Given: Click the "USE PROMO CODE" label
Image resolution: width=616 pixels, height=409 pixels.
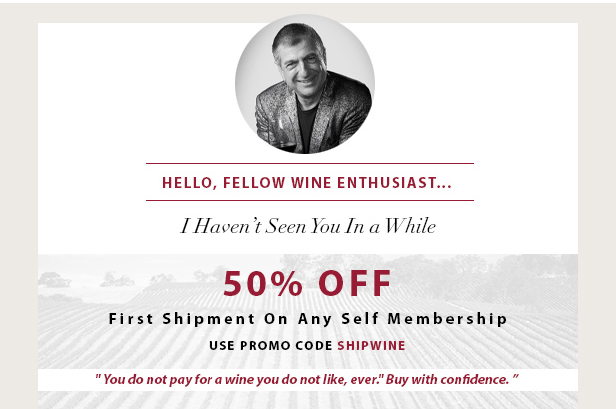Looking at the screenshot, I should pyautogui.click(x=271, y=346).
